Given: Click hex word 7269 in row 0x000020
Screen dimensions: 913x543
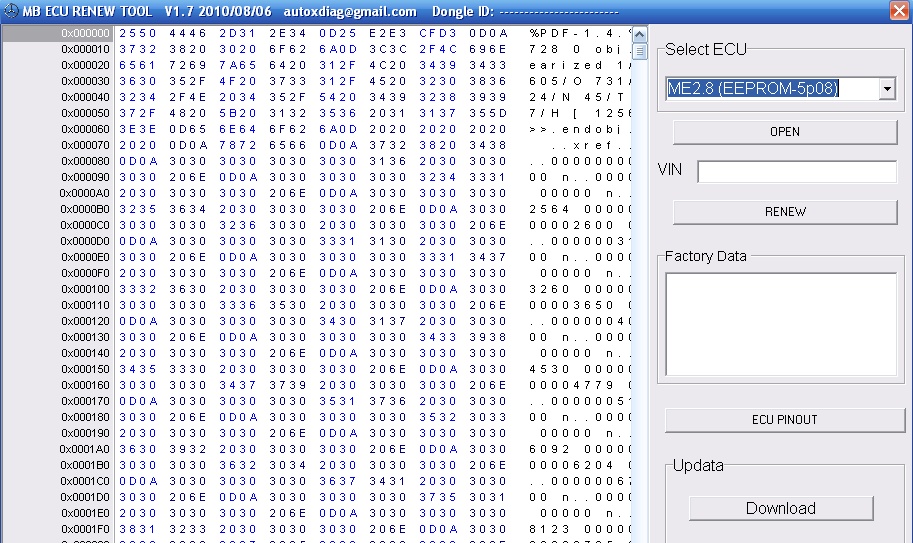Looking at the screenshot, I should 188,65.
